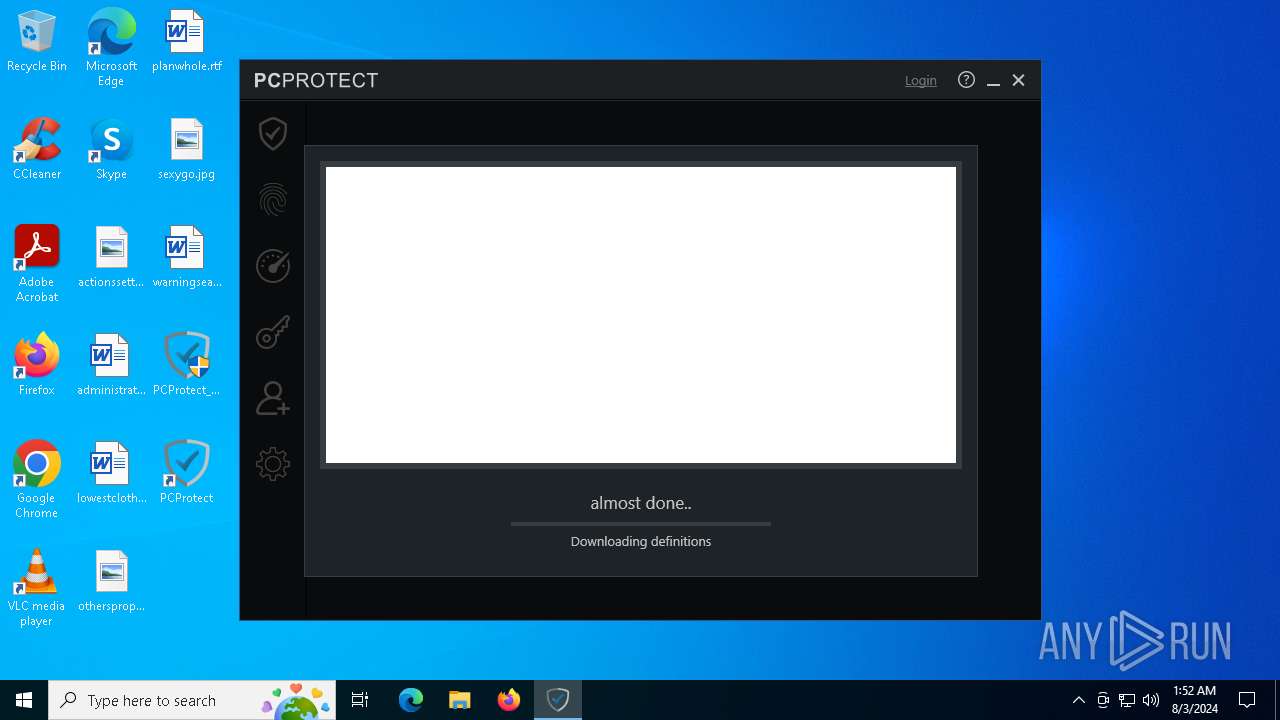The width and height of the screenshot is (1280, 720).
Task: Select the actionssett image file icon
Action: 111,257
